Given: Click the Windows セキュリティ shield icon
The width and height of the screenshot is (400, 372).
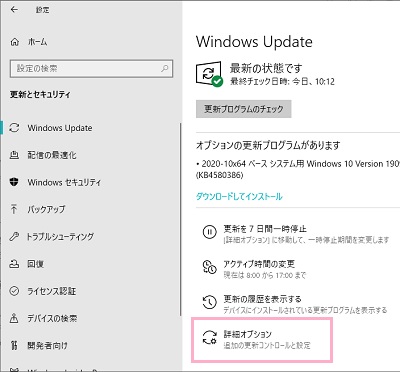Looking at the screenshot, I should [x=14, y=182].
